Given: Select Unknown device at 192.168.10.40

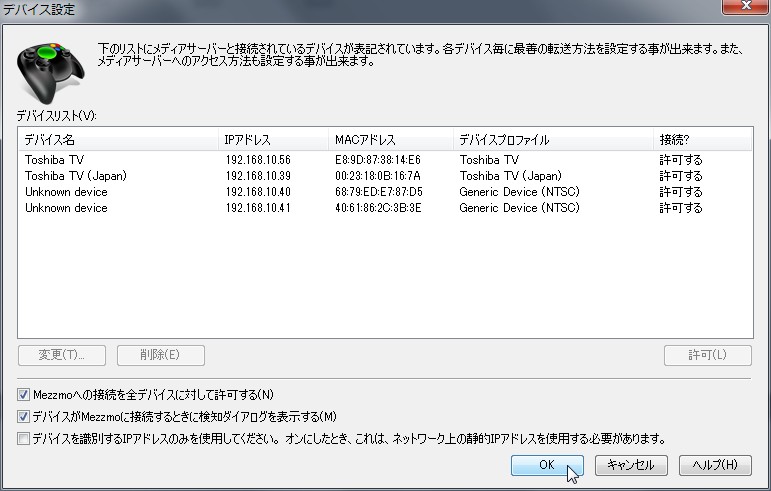Looking at the screenshot, I should 66,192.
